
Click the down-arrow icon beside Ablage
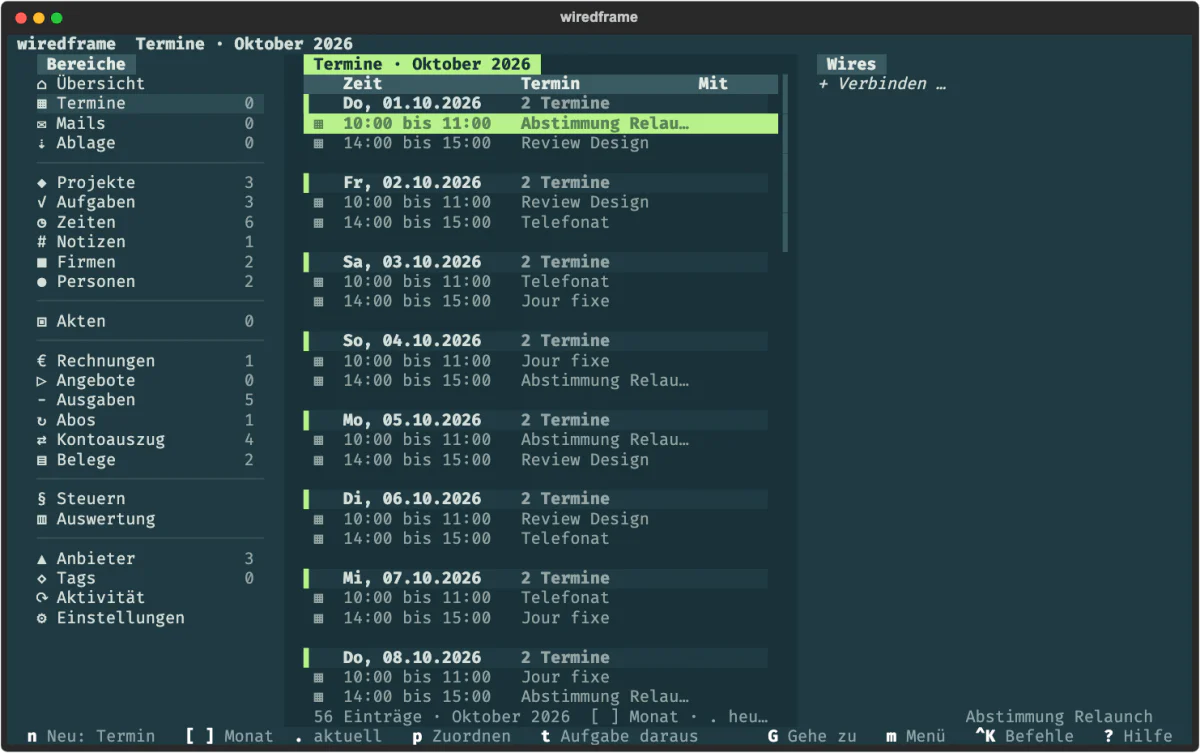[42, 143]
